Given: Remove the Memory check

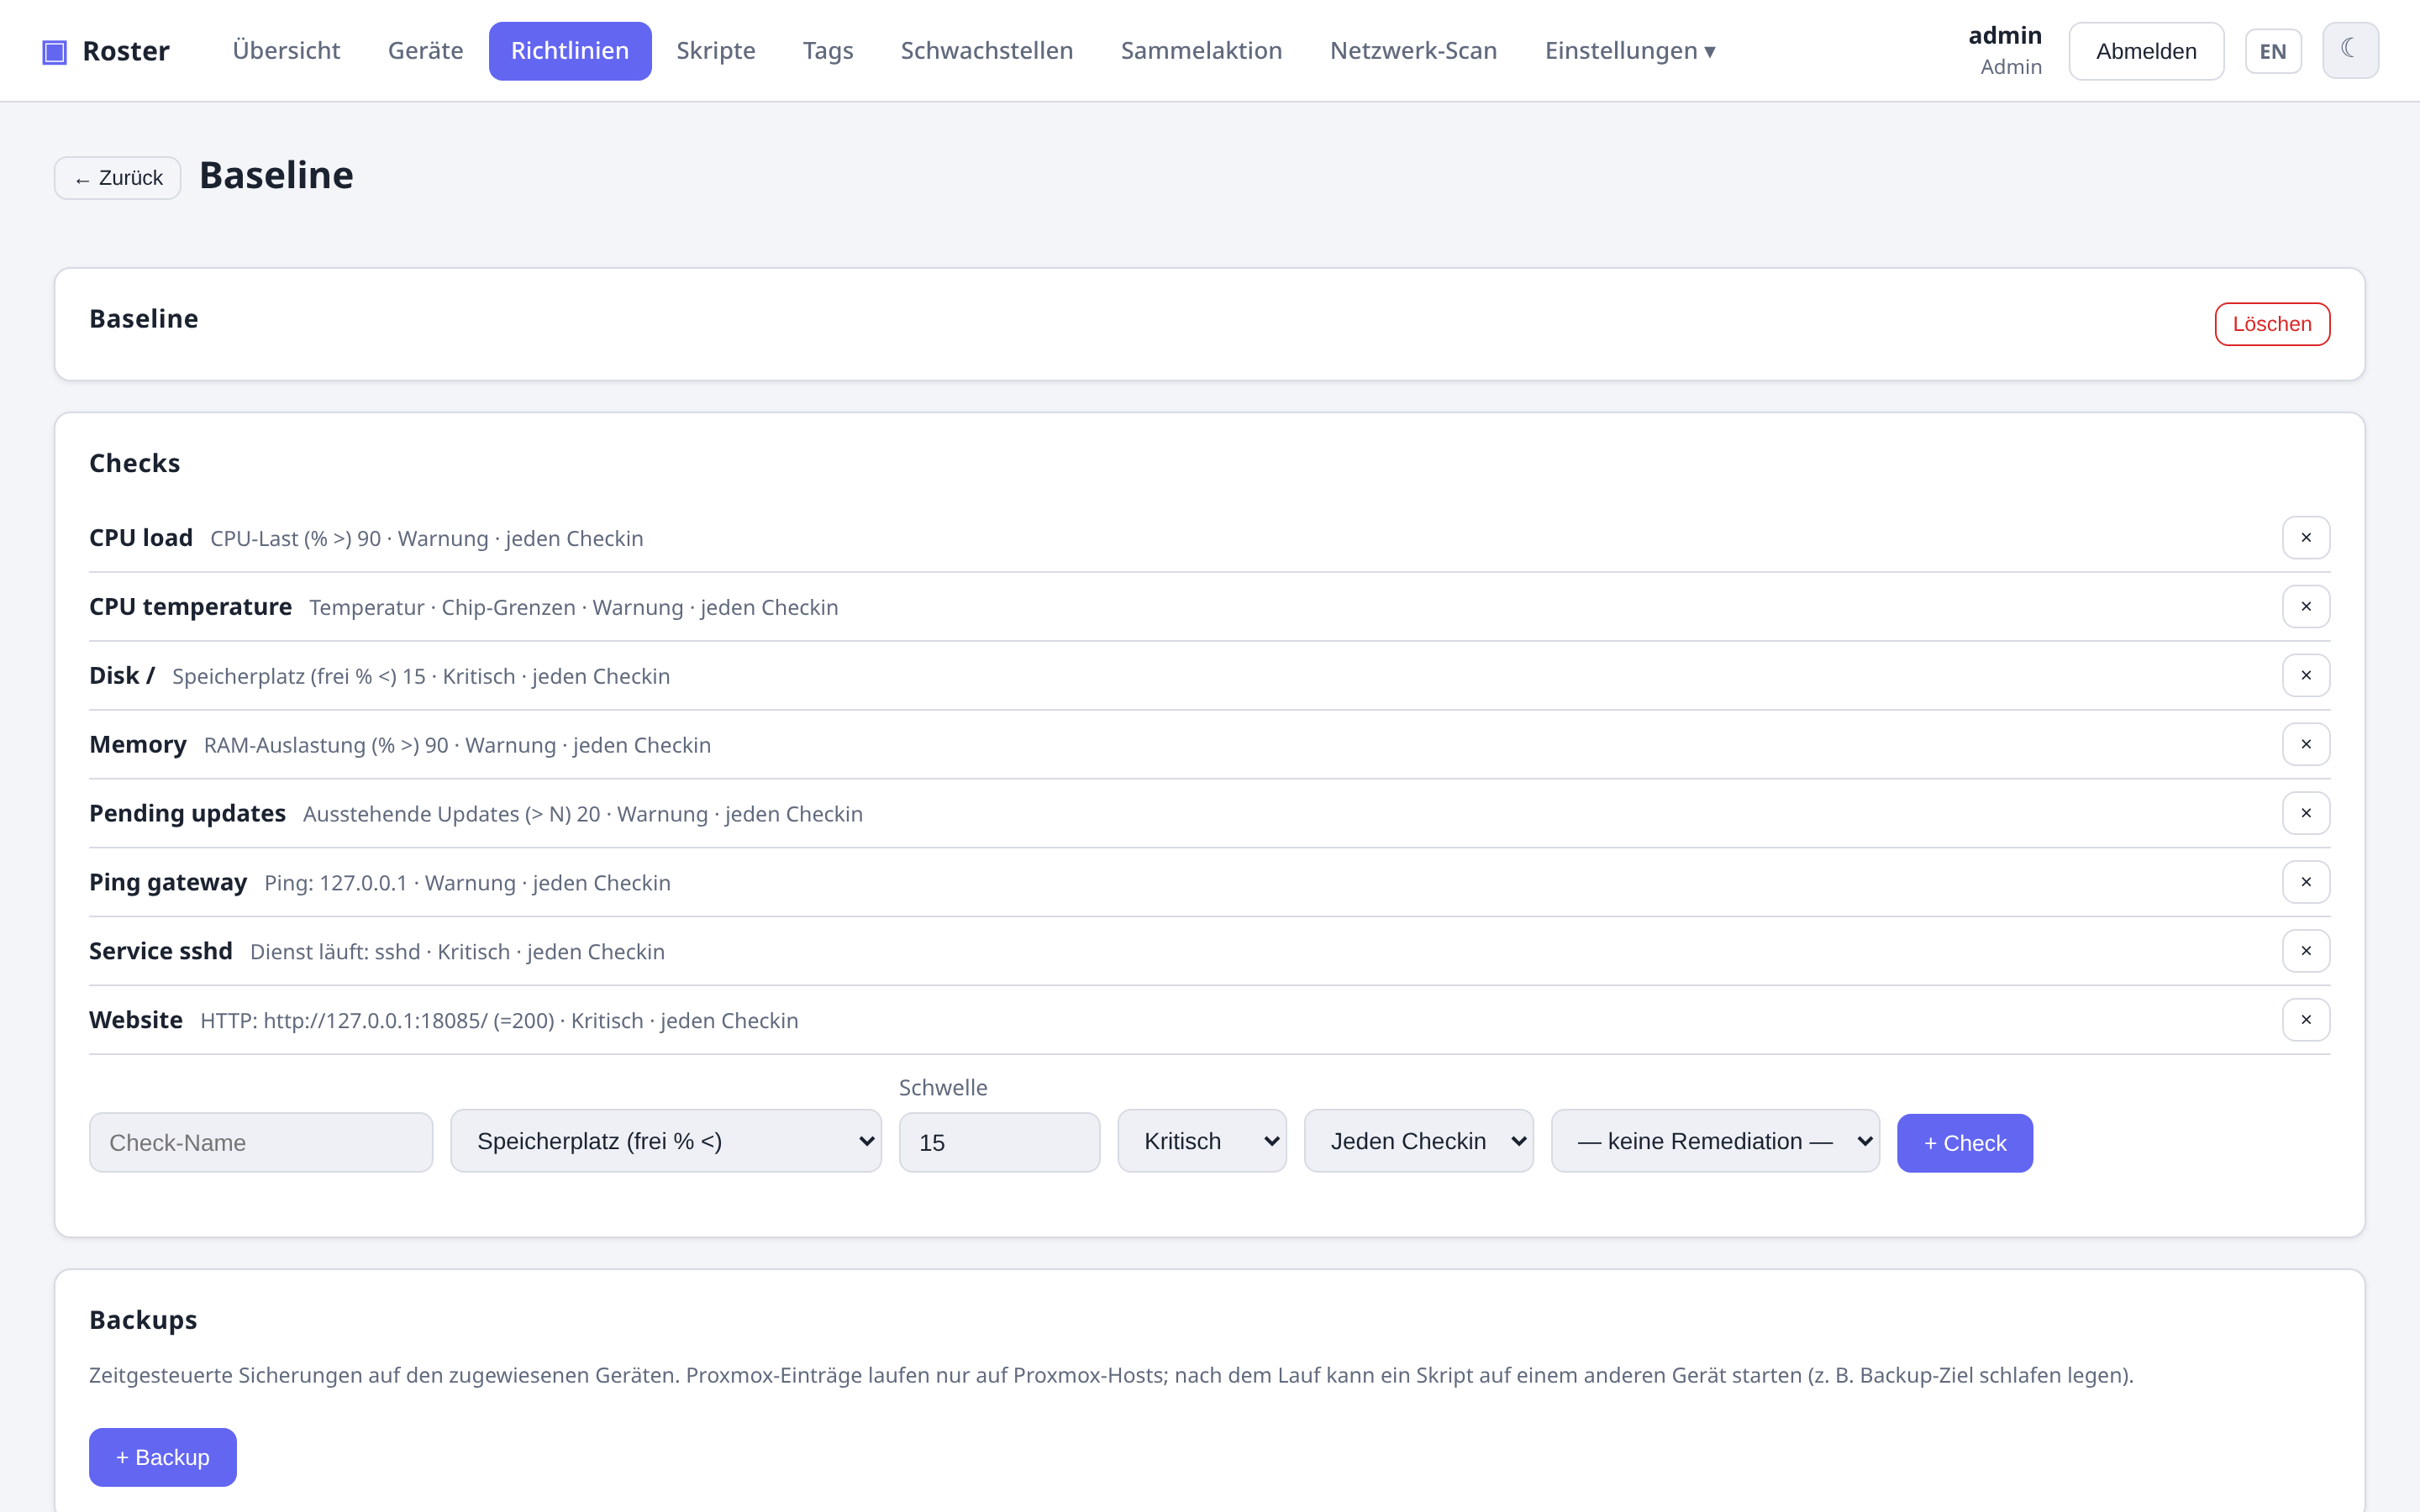Looking at the screenshot, I should (2306, 745).
